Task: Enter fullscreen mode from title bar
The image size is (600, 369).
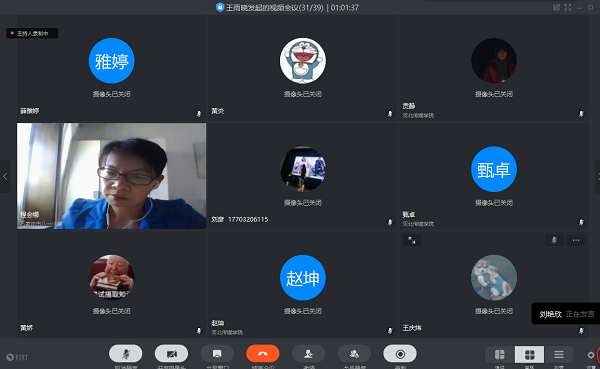Action: [x=568, y=7]
